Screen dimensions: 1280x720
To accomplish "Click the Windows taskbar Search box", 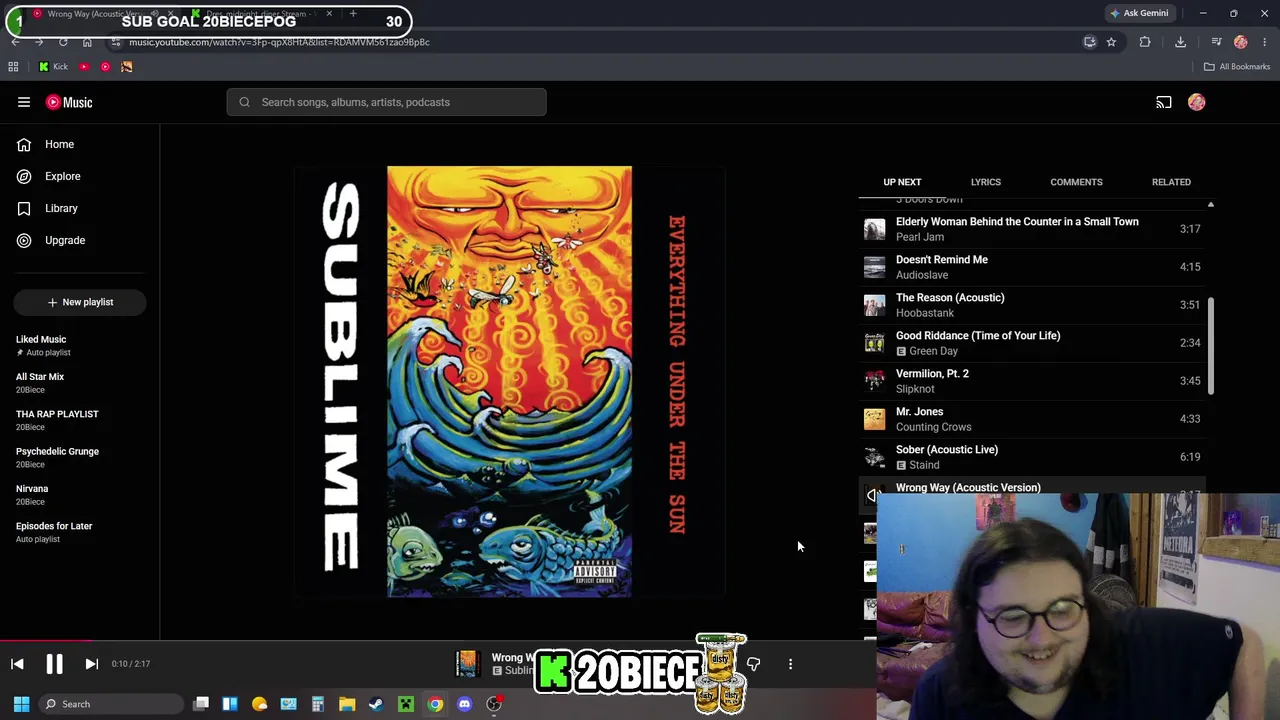I will point(109,704).
